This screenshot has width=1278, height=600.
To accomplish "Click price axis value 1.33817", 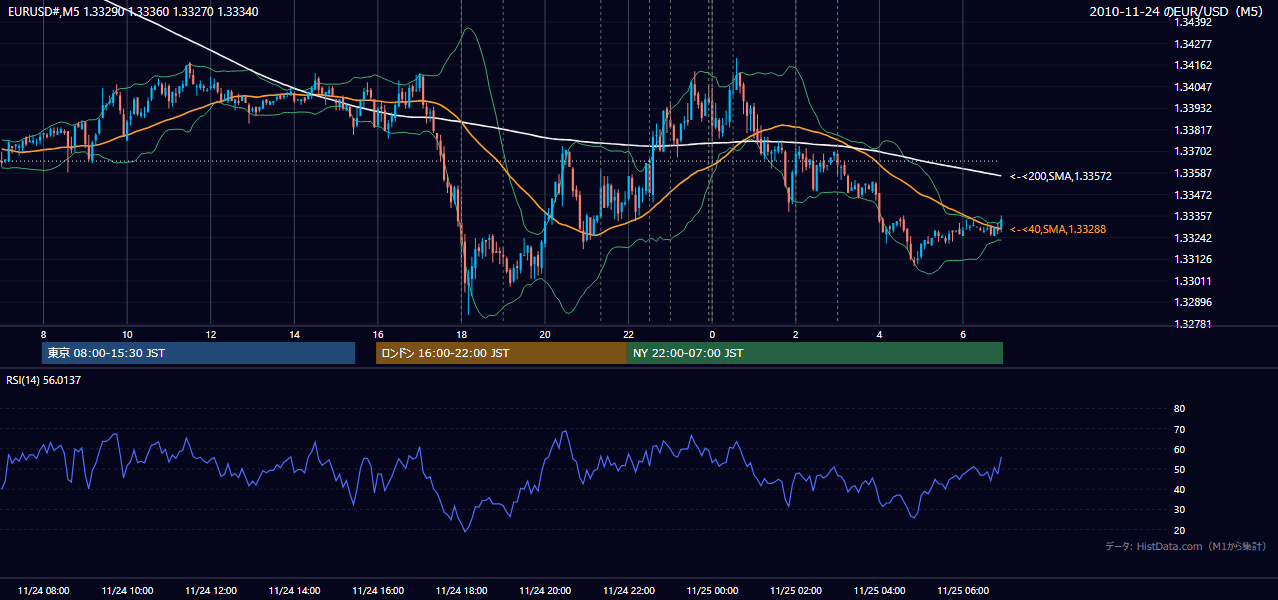I will pos(1194,130).
